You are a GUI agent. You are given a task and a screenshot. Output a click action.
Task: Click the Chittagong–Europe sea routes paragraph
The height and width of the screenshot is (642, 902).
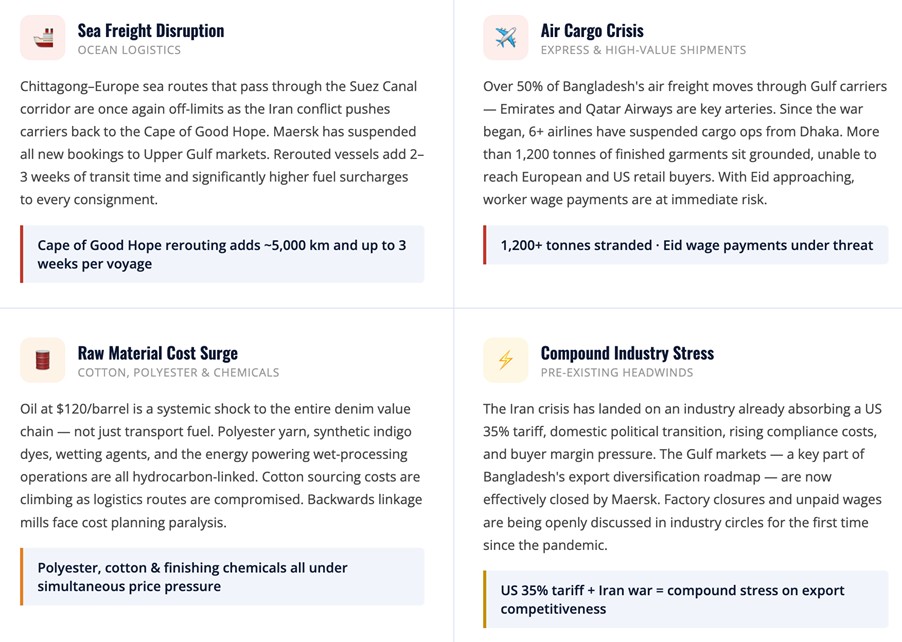[220, 142]
